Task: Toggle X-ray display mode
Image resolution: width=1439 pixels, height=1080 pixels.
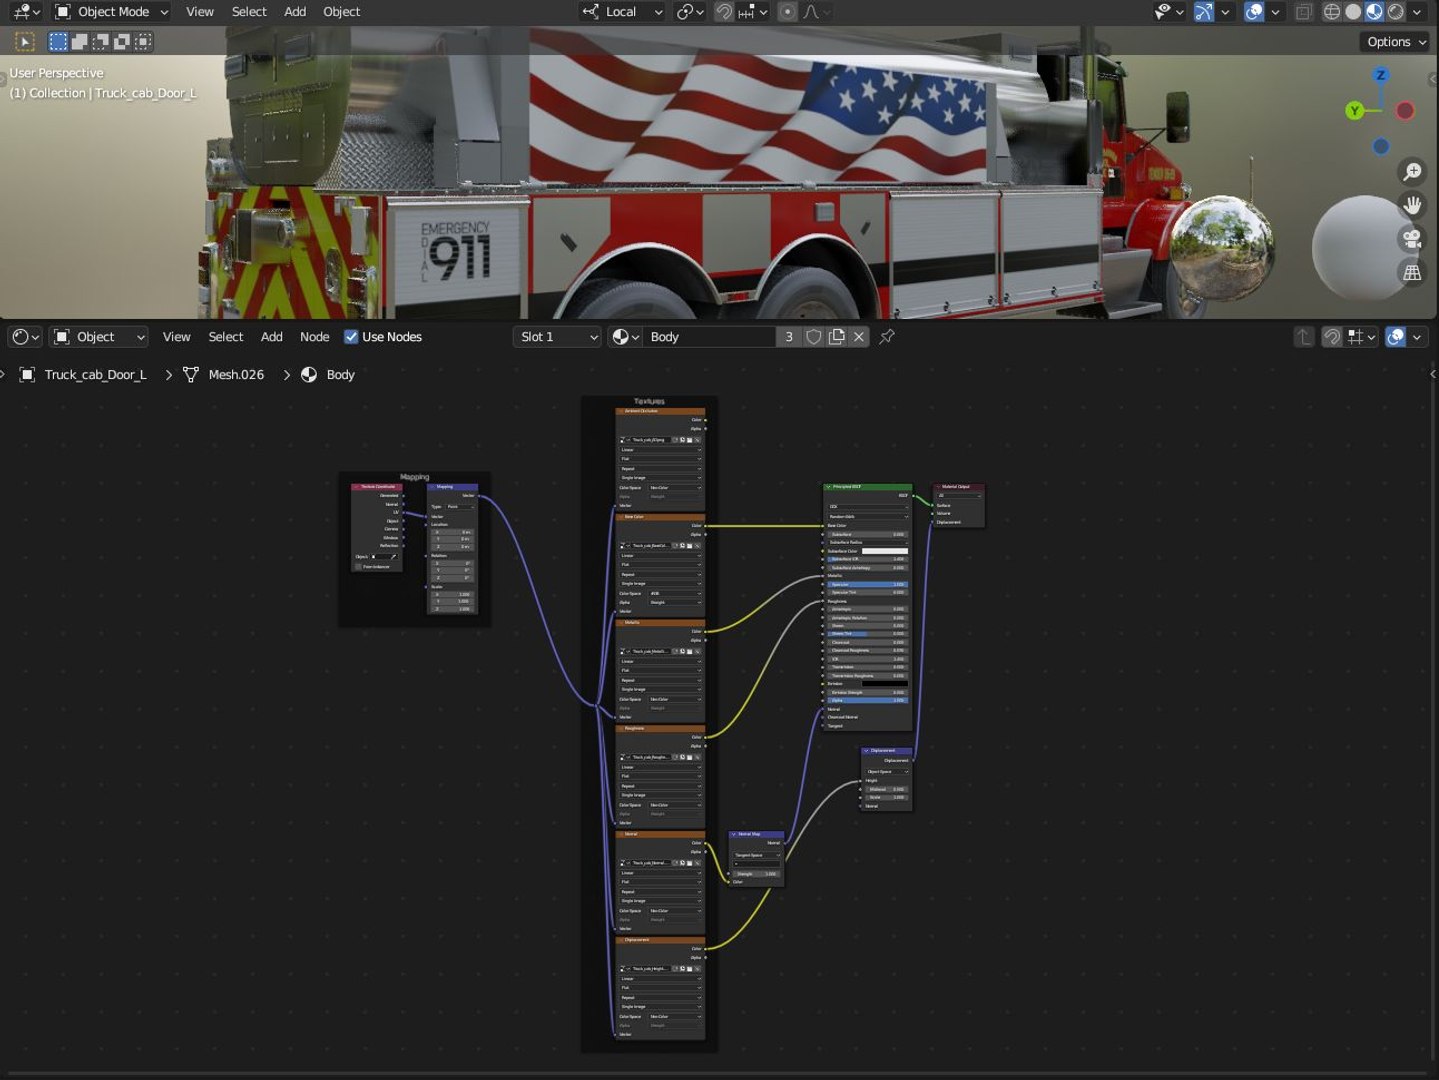Action: [x=1303, y=12]
